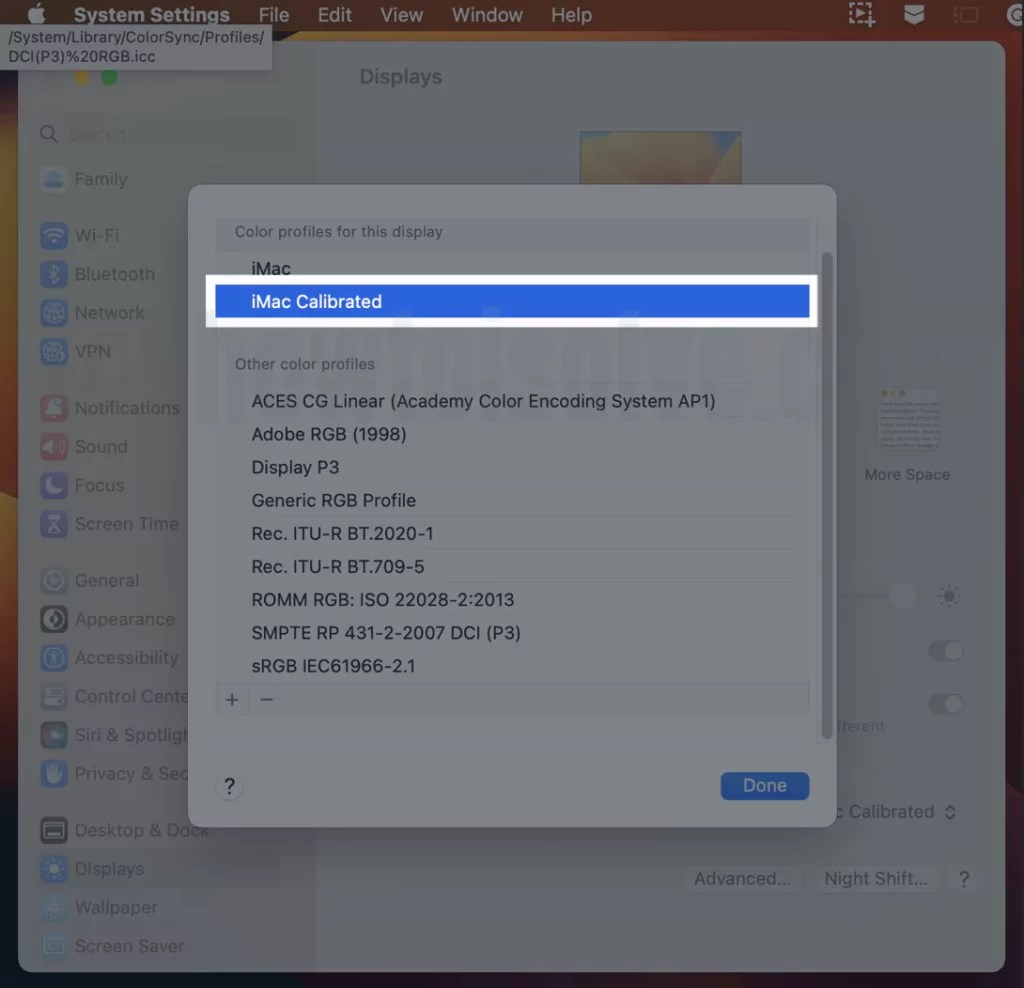Open Notifications settings from the sidebar
The height and width of the screenshot is (988, 1024).
[125, 408]
